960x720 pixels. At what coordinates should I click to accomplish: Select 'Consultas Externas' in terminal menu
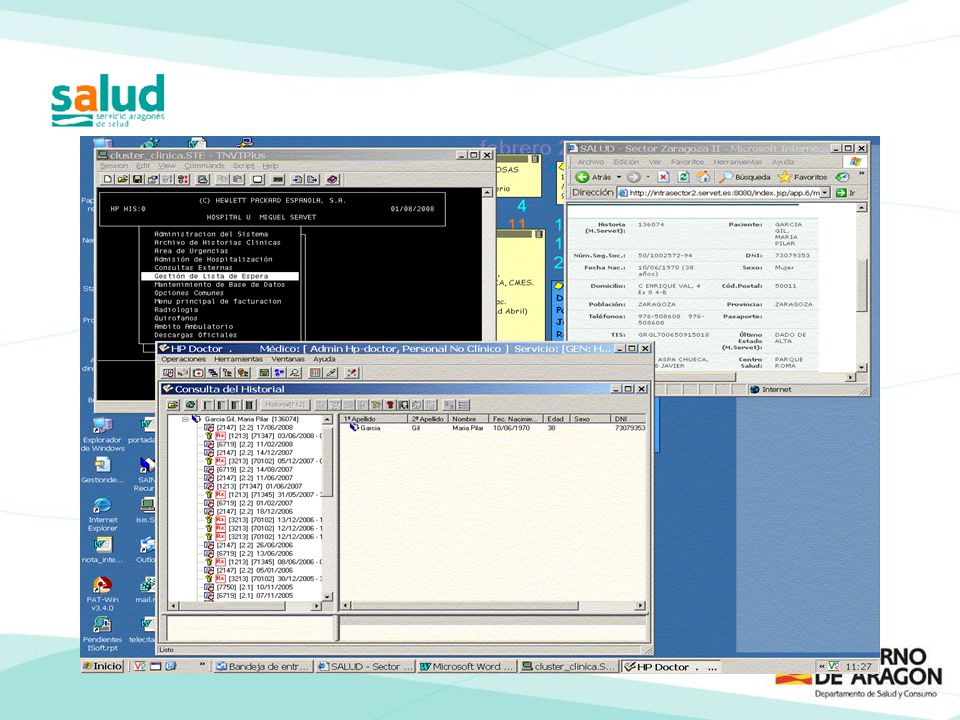click(193, 268)
